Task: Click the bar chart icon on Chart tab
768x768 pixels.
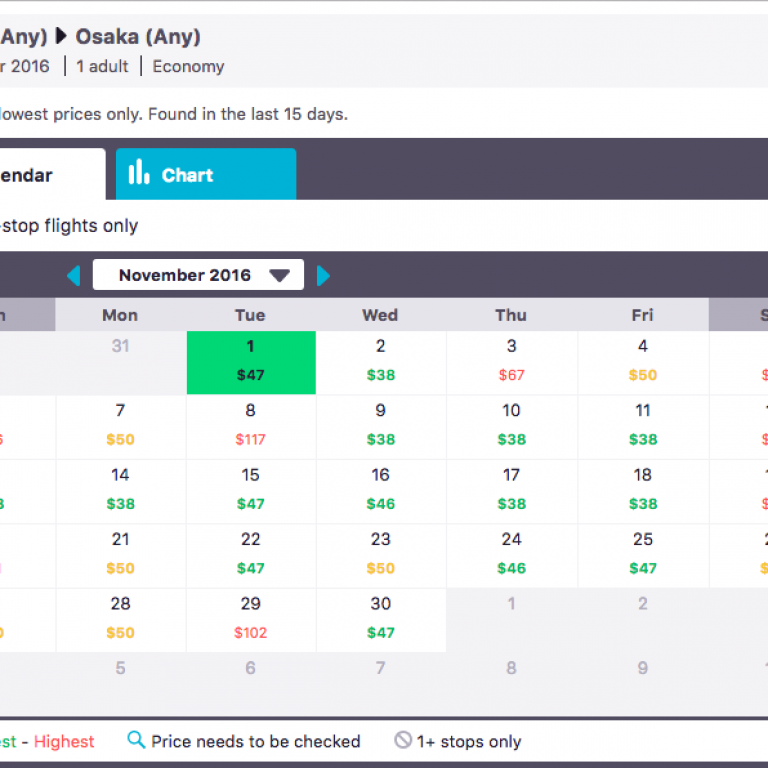Action: 139,174
